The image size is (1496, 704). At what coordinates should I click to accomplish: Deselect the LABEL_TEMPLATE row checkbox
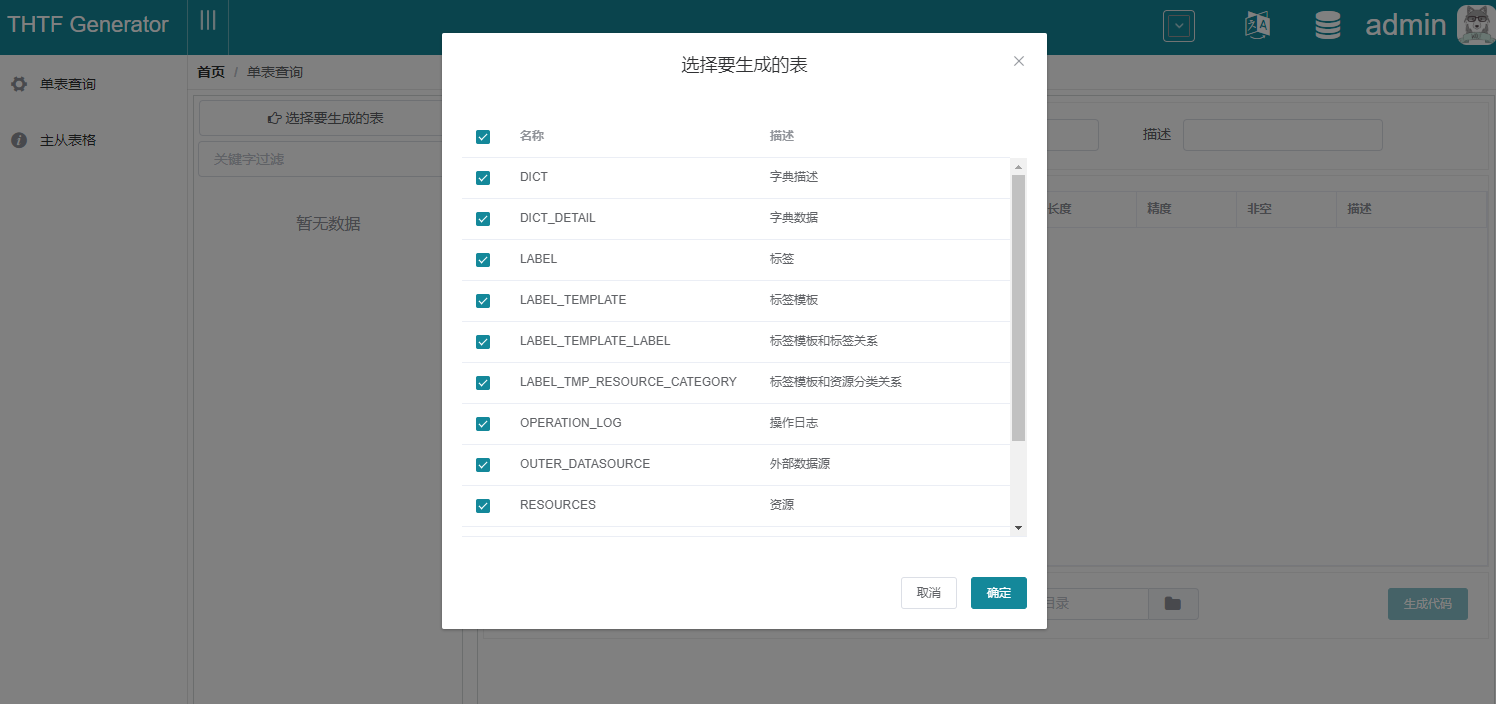(x=483, y=300)
